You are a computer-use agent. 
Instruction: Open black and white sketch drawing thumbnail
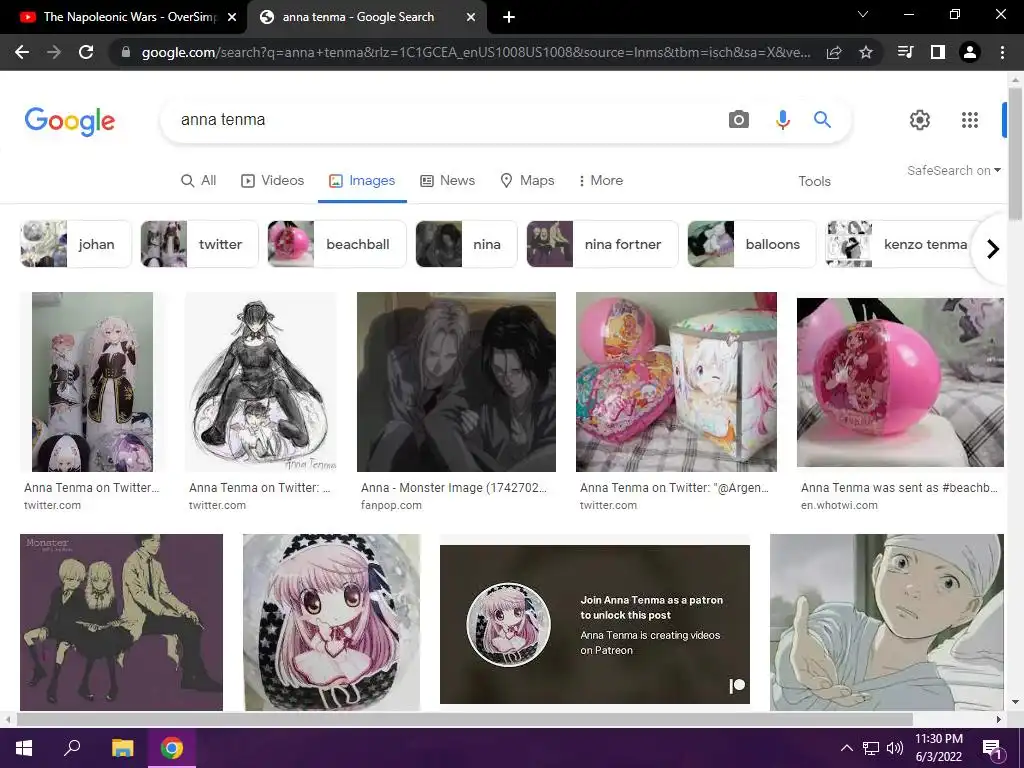click(261, 381)
